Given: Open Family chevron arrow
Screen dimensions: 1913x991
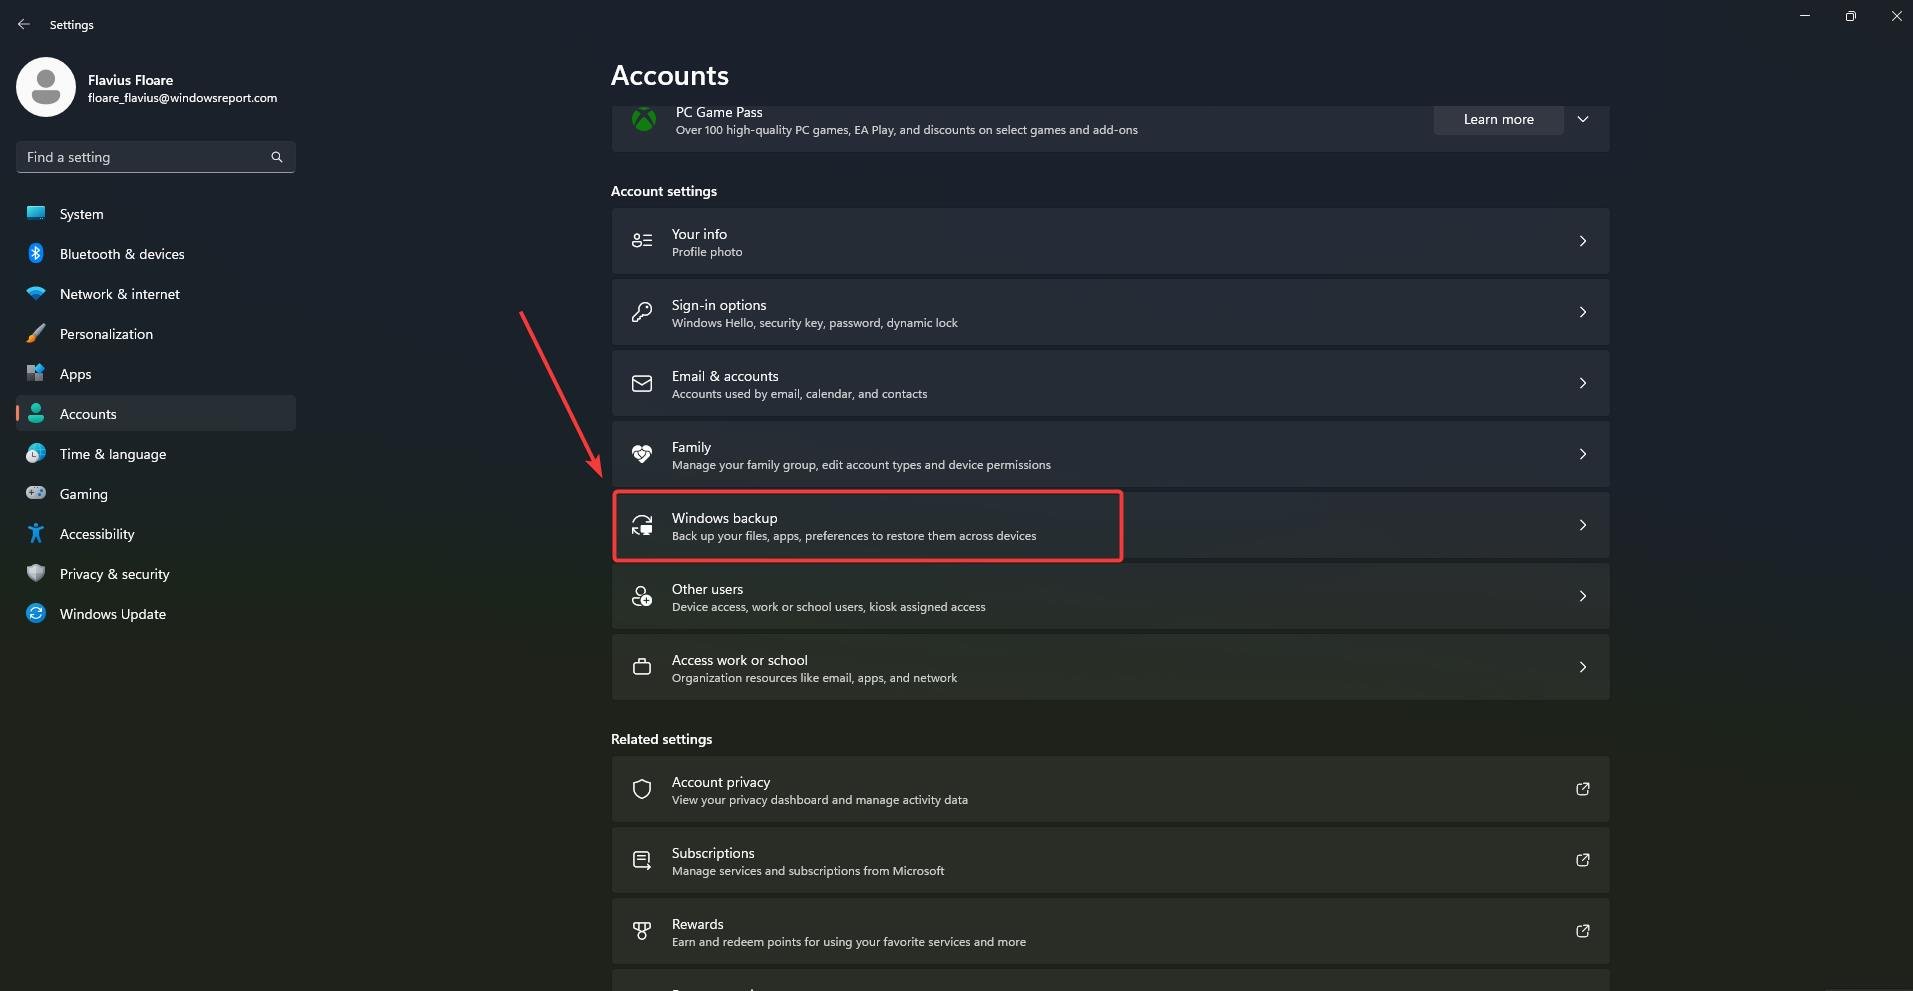Looking at the screenshot, I should [x=1583, y=454].
